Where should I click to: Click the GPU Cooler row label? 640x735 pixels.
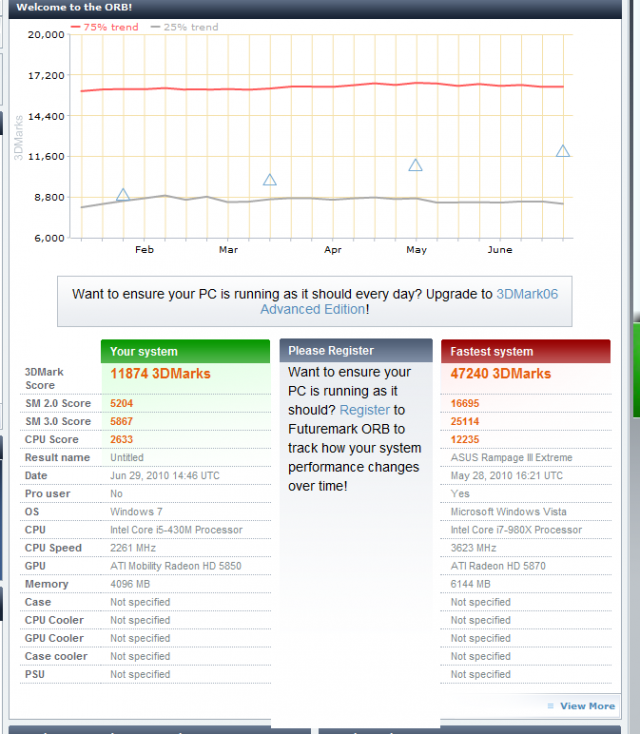[54, 638]
